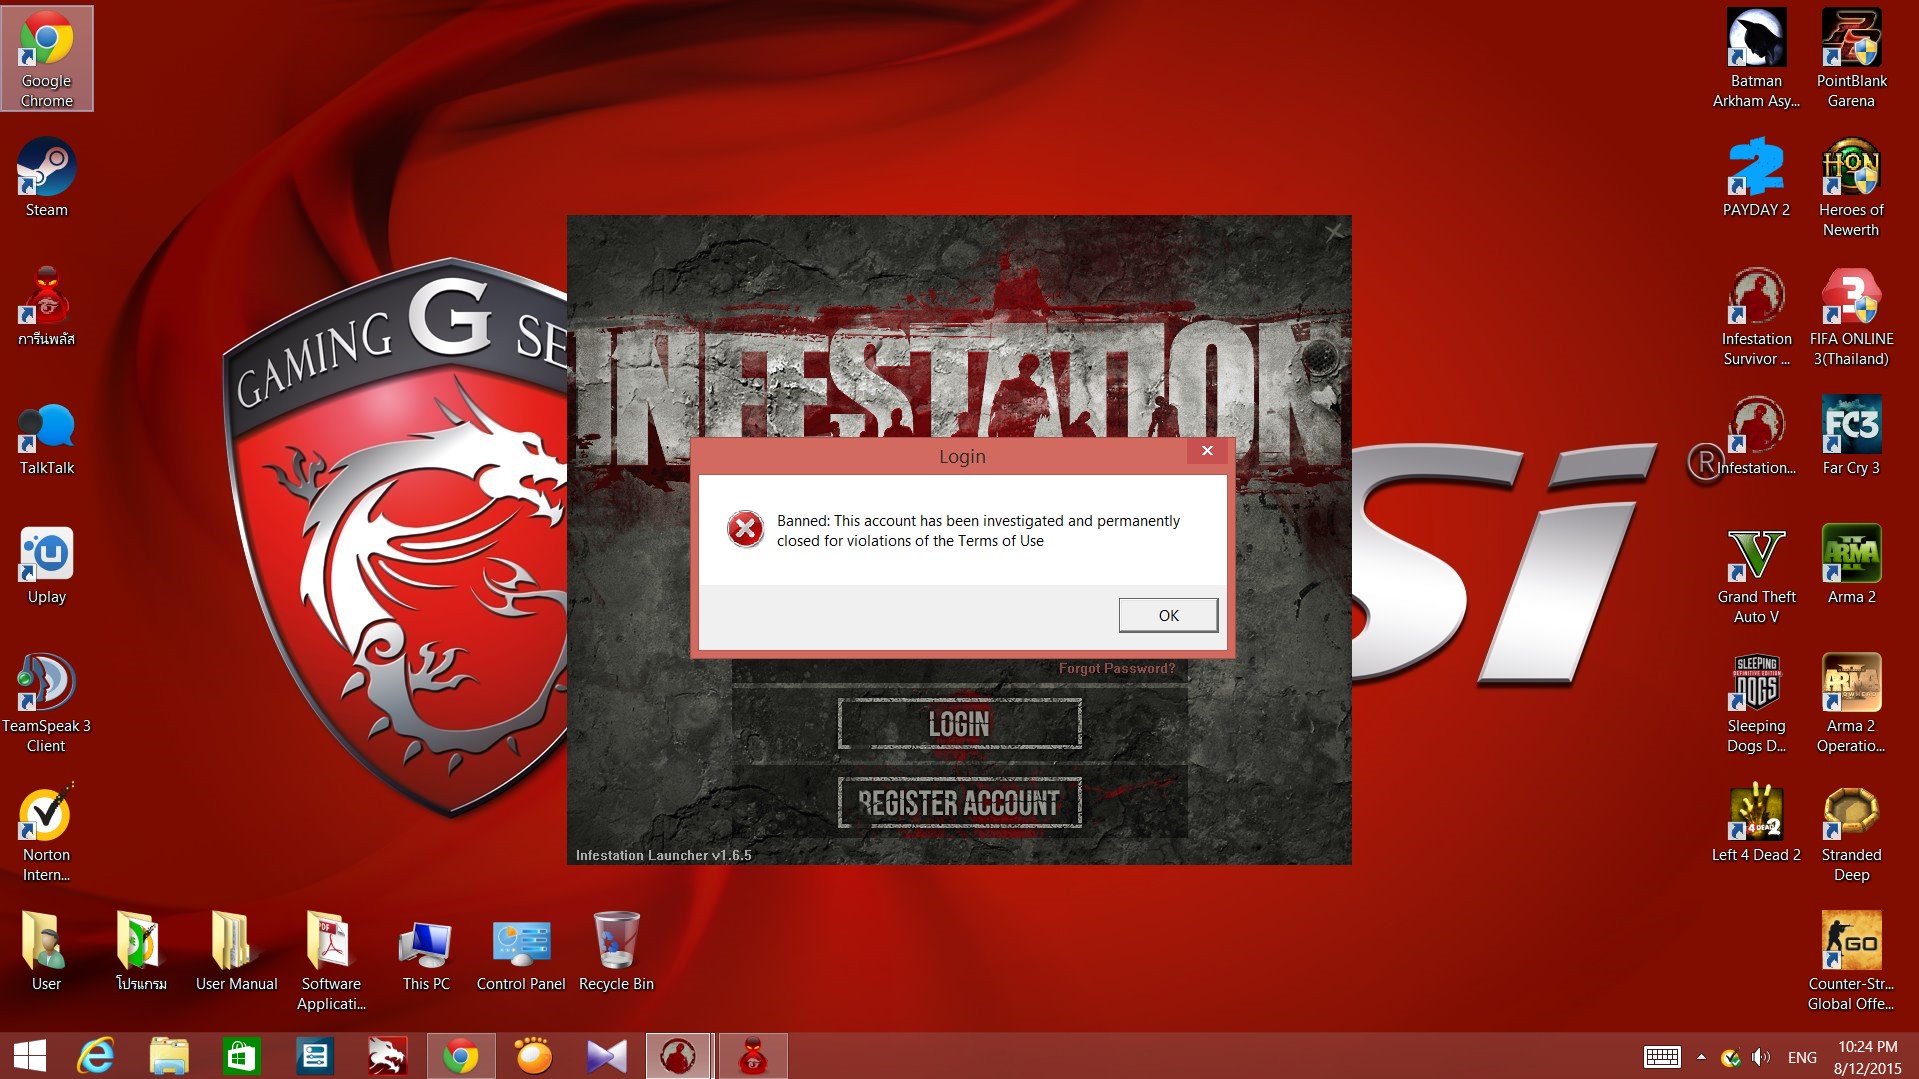This screenshot has height=1079, width=1919.
Task: Click the 'Infestation Launcher v1.6.5' version text
Action: pos(663,855)
